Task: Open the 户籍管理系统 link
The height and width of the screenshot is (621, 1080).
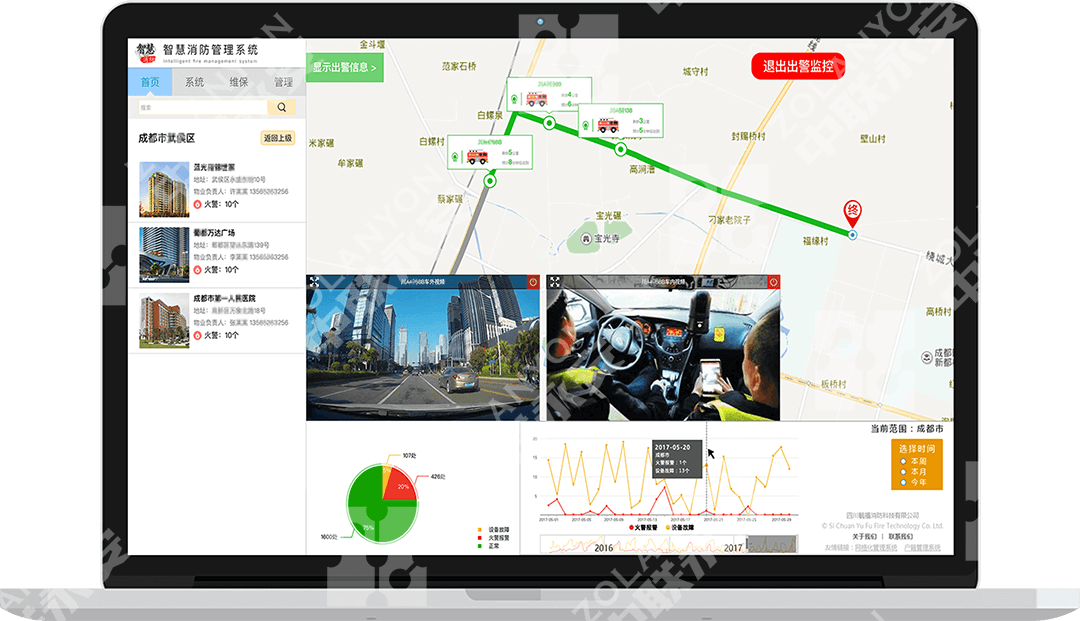Action: coord(922,548)
